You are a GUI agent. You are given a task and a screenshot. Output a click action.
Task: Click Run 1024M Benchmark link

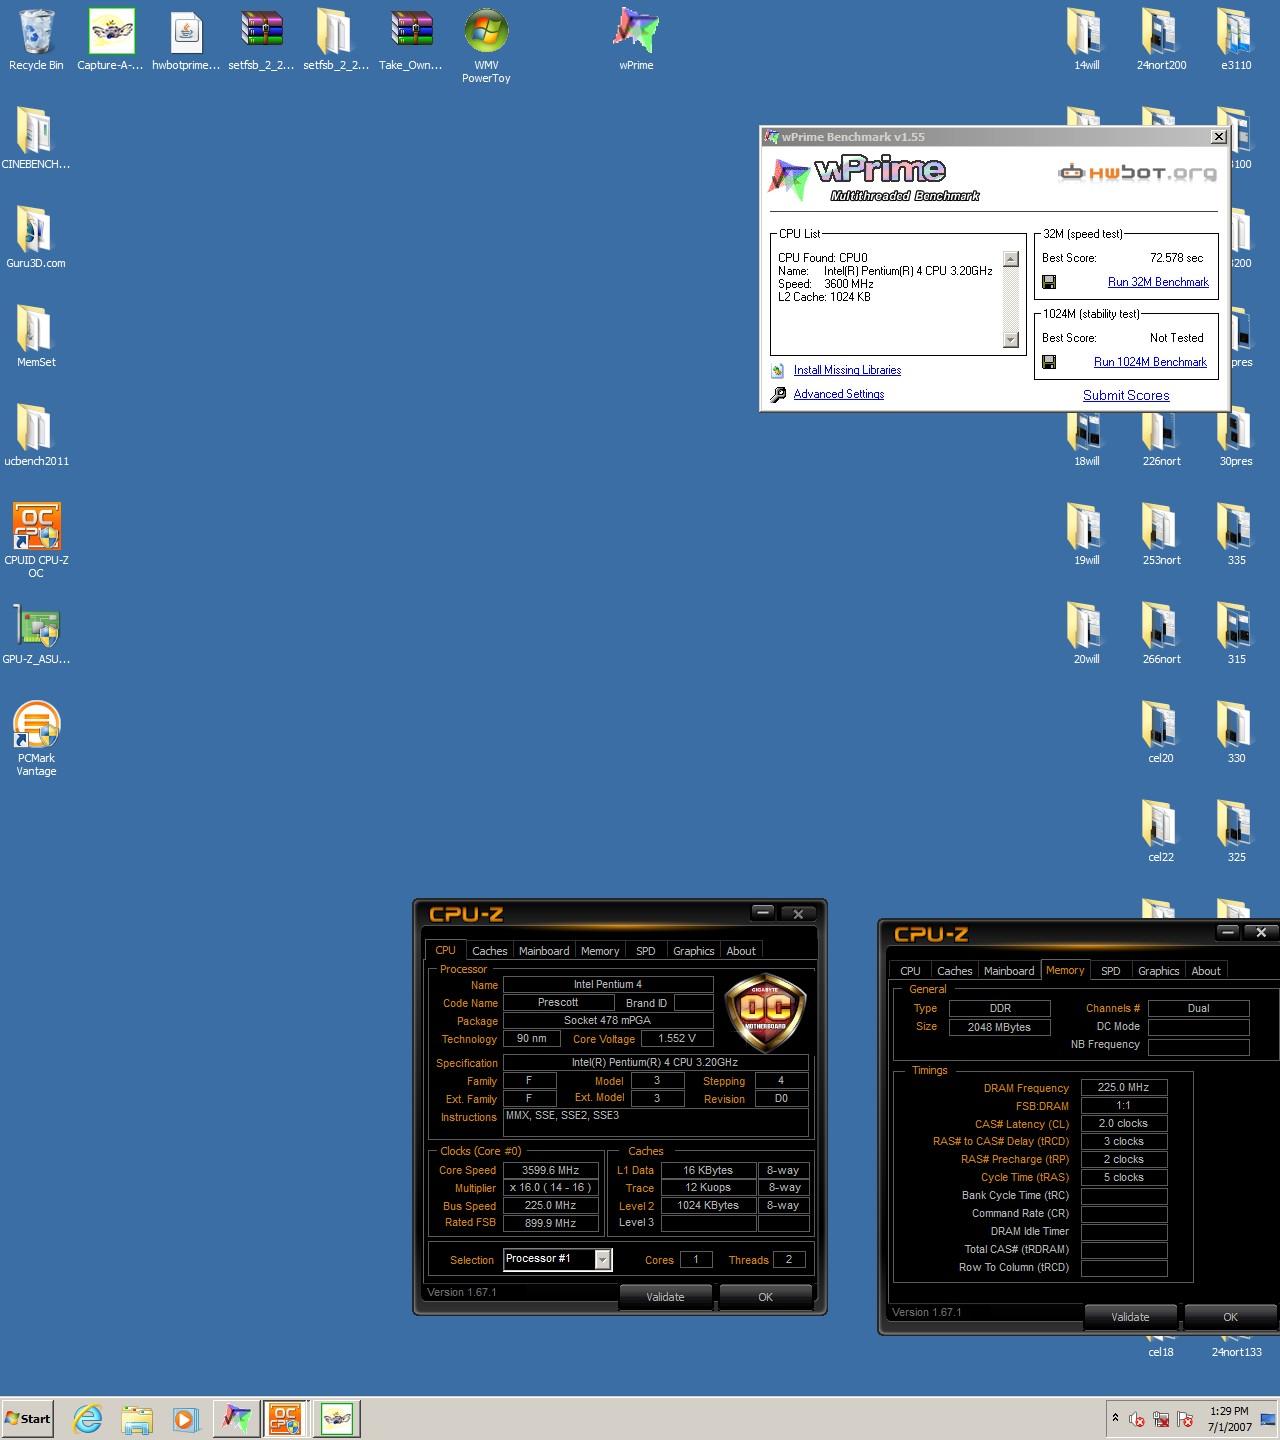1150,362
